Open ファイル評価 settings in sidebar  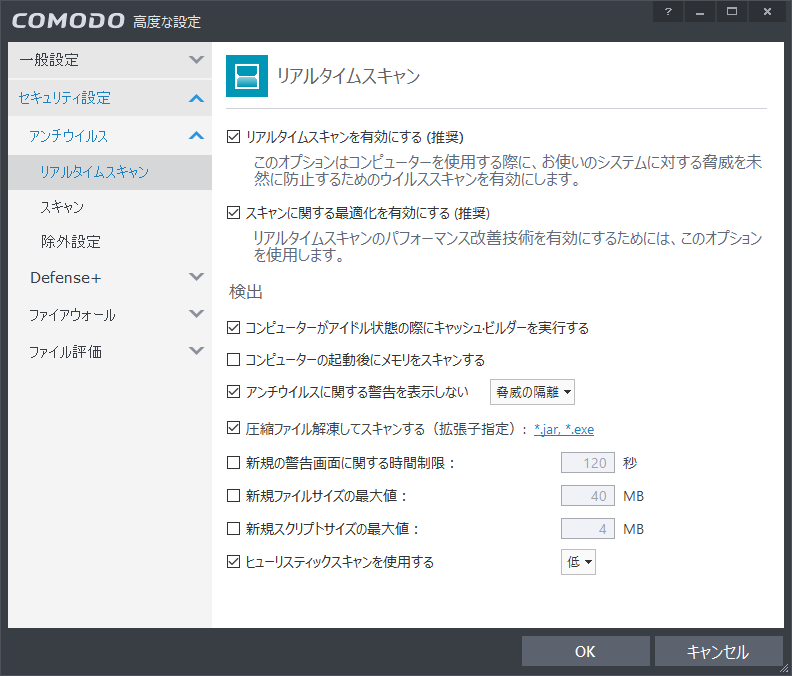pos(110,352)
